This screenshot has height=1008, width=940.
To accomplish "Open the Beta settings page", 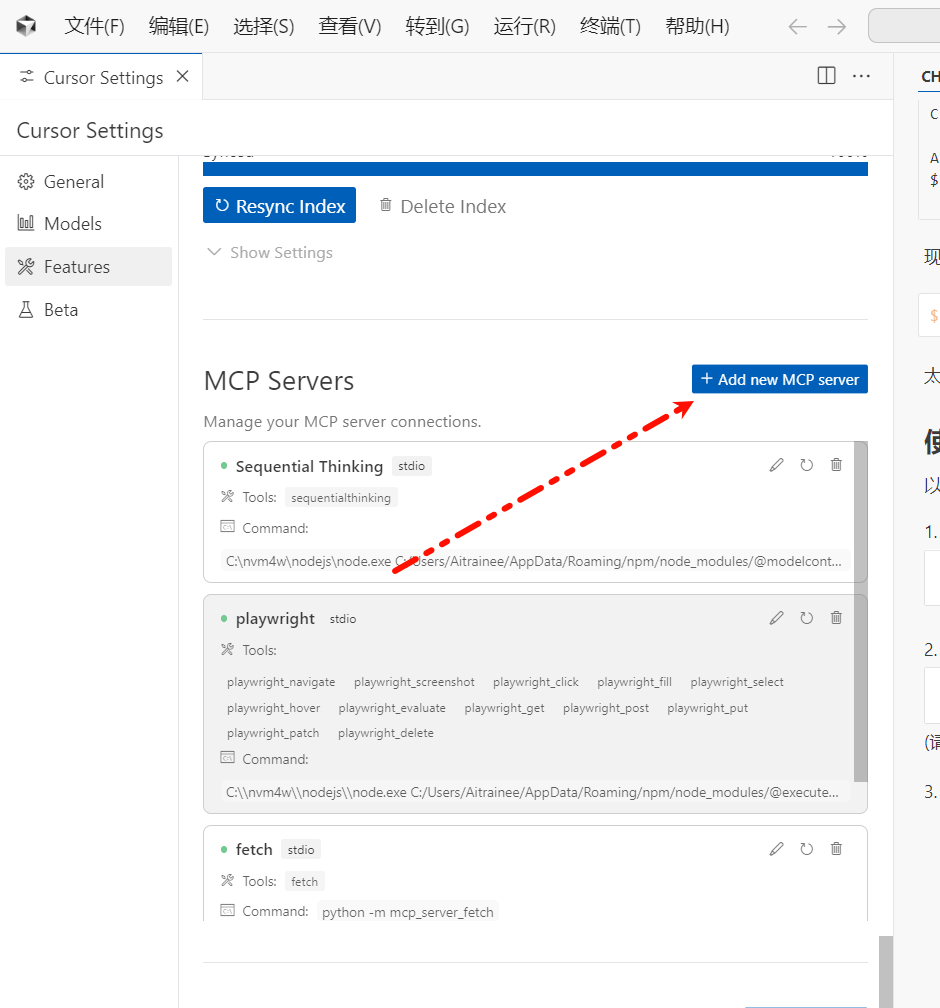I will click(60, 310).
